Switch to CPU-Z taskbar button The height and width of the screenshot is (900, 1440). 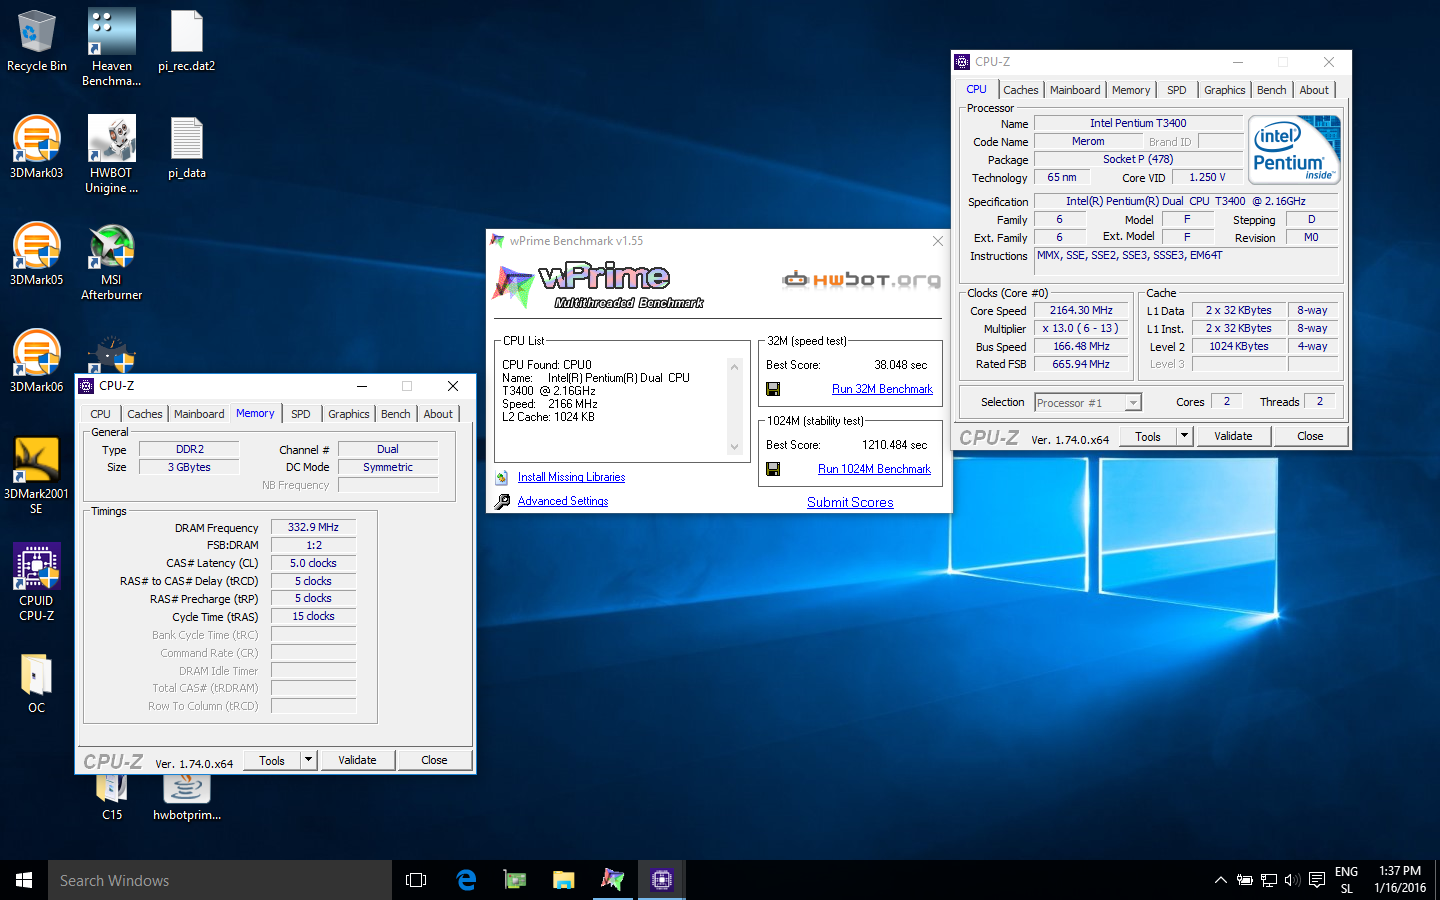tap(661, 880)
